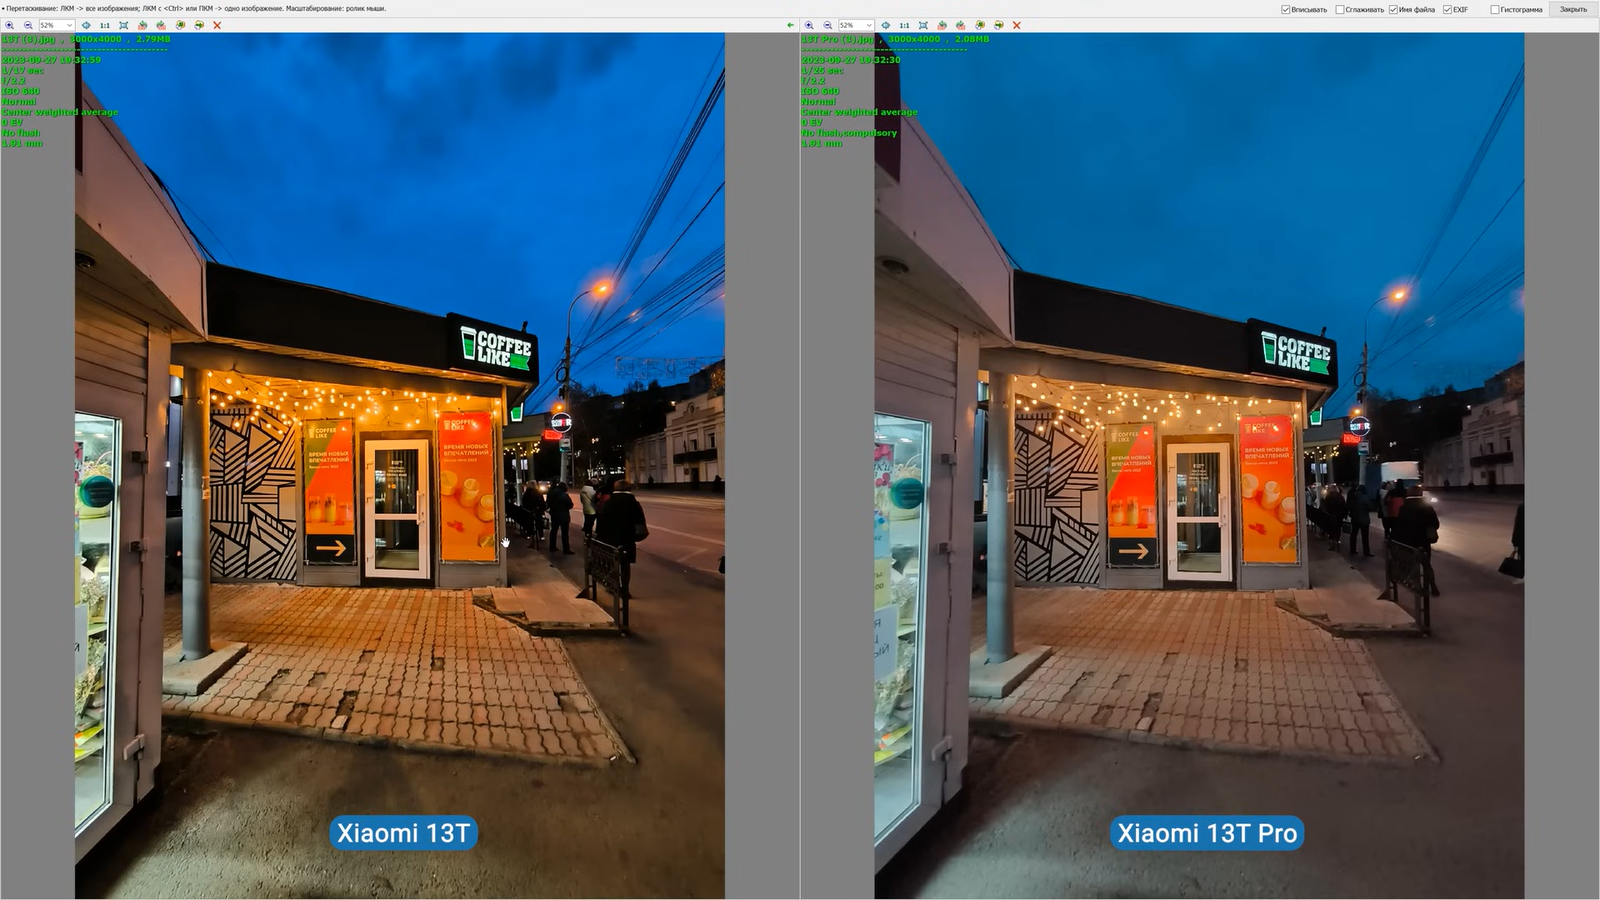Image resolution: width=1600 pixels, height=900 pixels.
Task: Click the 1:1 actual size icon in left panel
Action: [105, 25]
